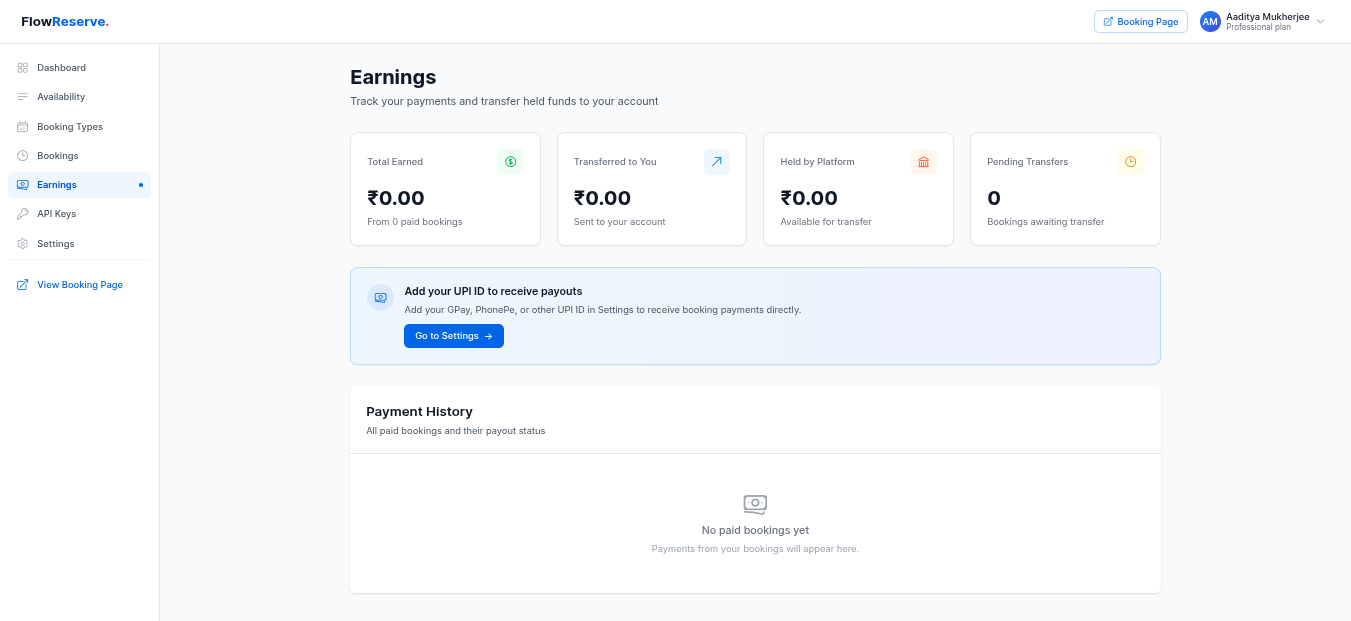Image resolution: width=1351 pixels, height=621 pixels.
Task: Click the Booking Page button in header
Action: point(1140,21)
